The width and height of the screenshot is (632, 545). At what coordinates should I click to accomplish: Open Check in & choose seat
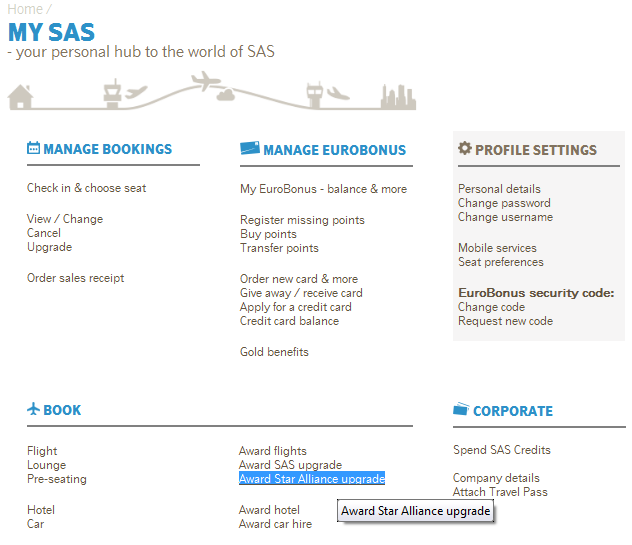pyautogui.click(x=86, y=188)
